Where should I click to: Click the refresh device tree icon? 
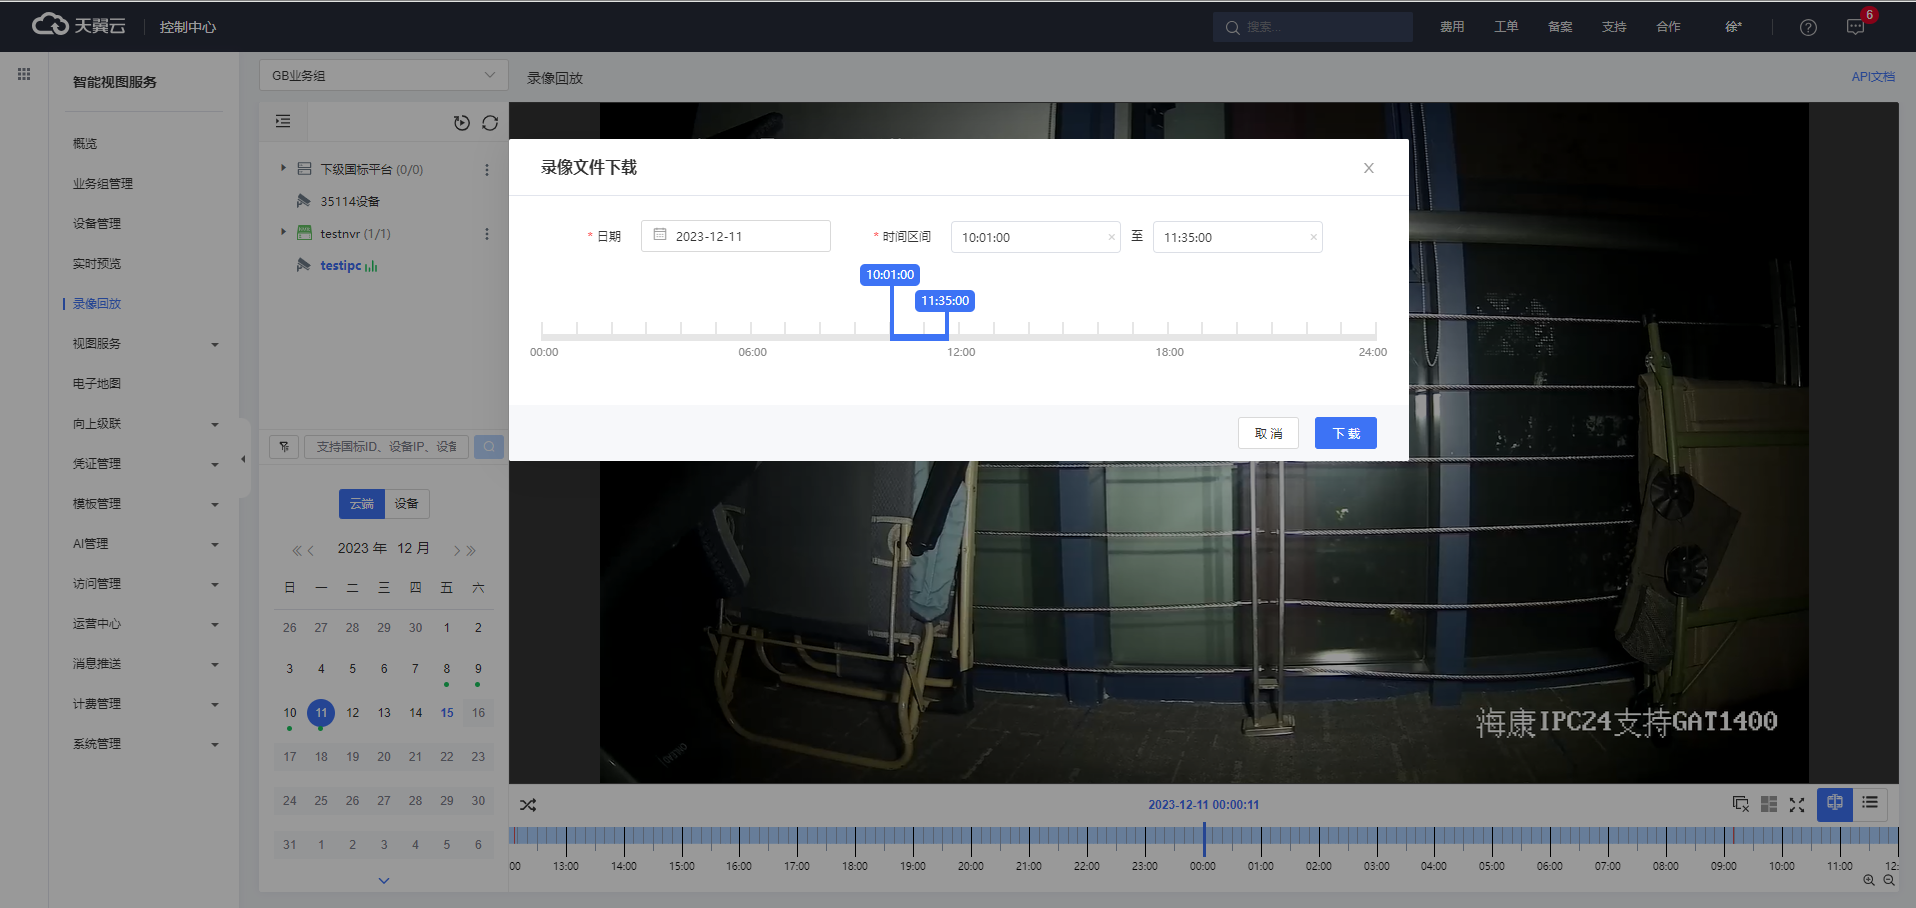pyautogui.click(x=490, y=123)
